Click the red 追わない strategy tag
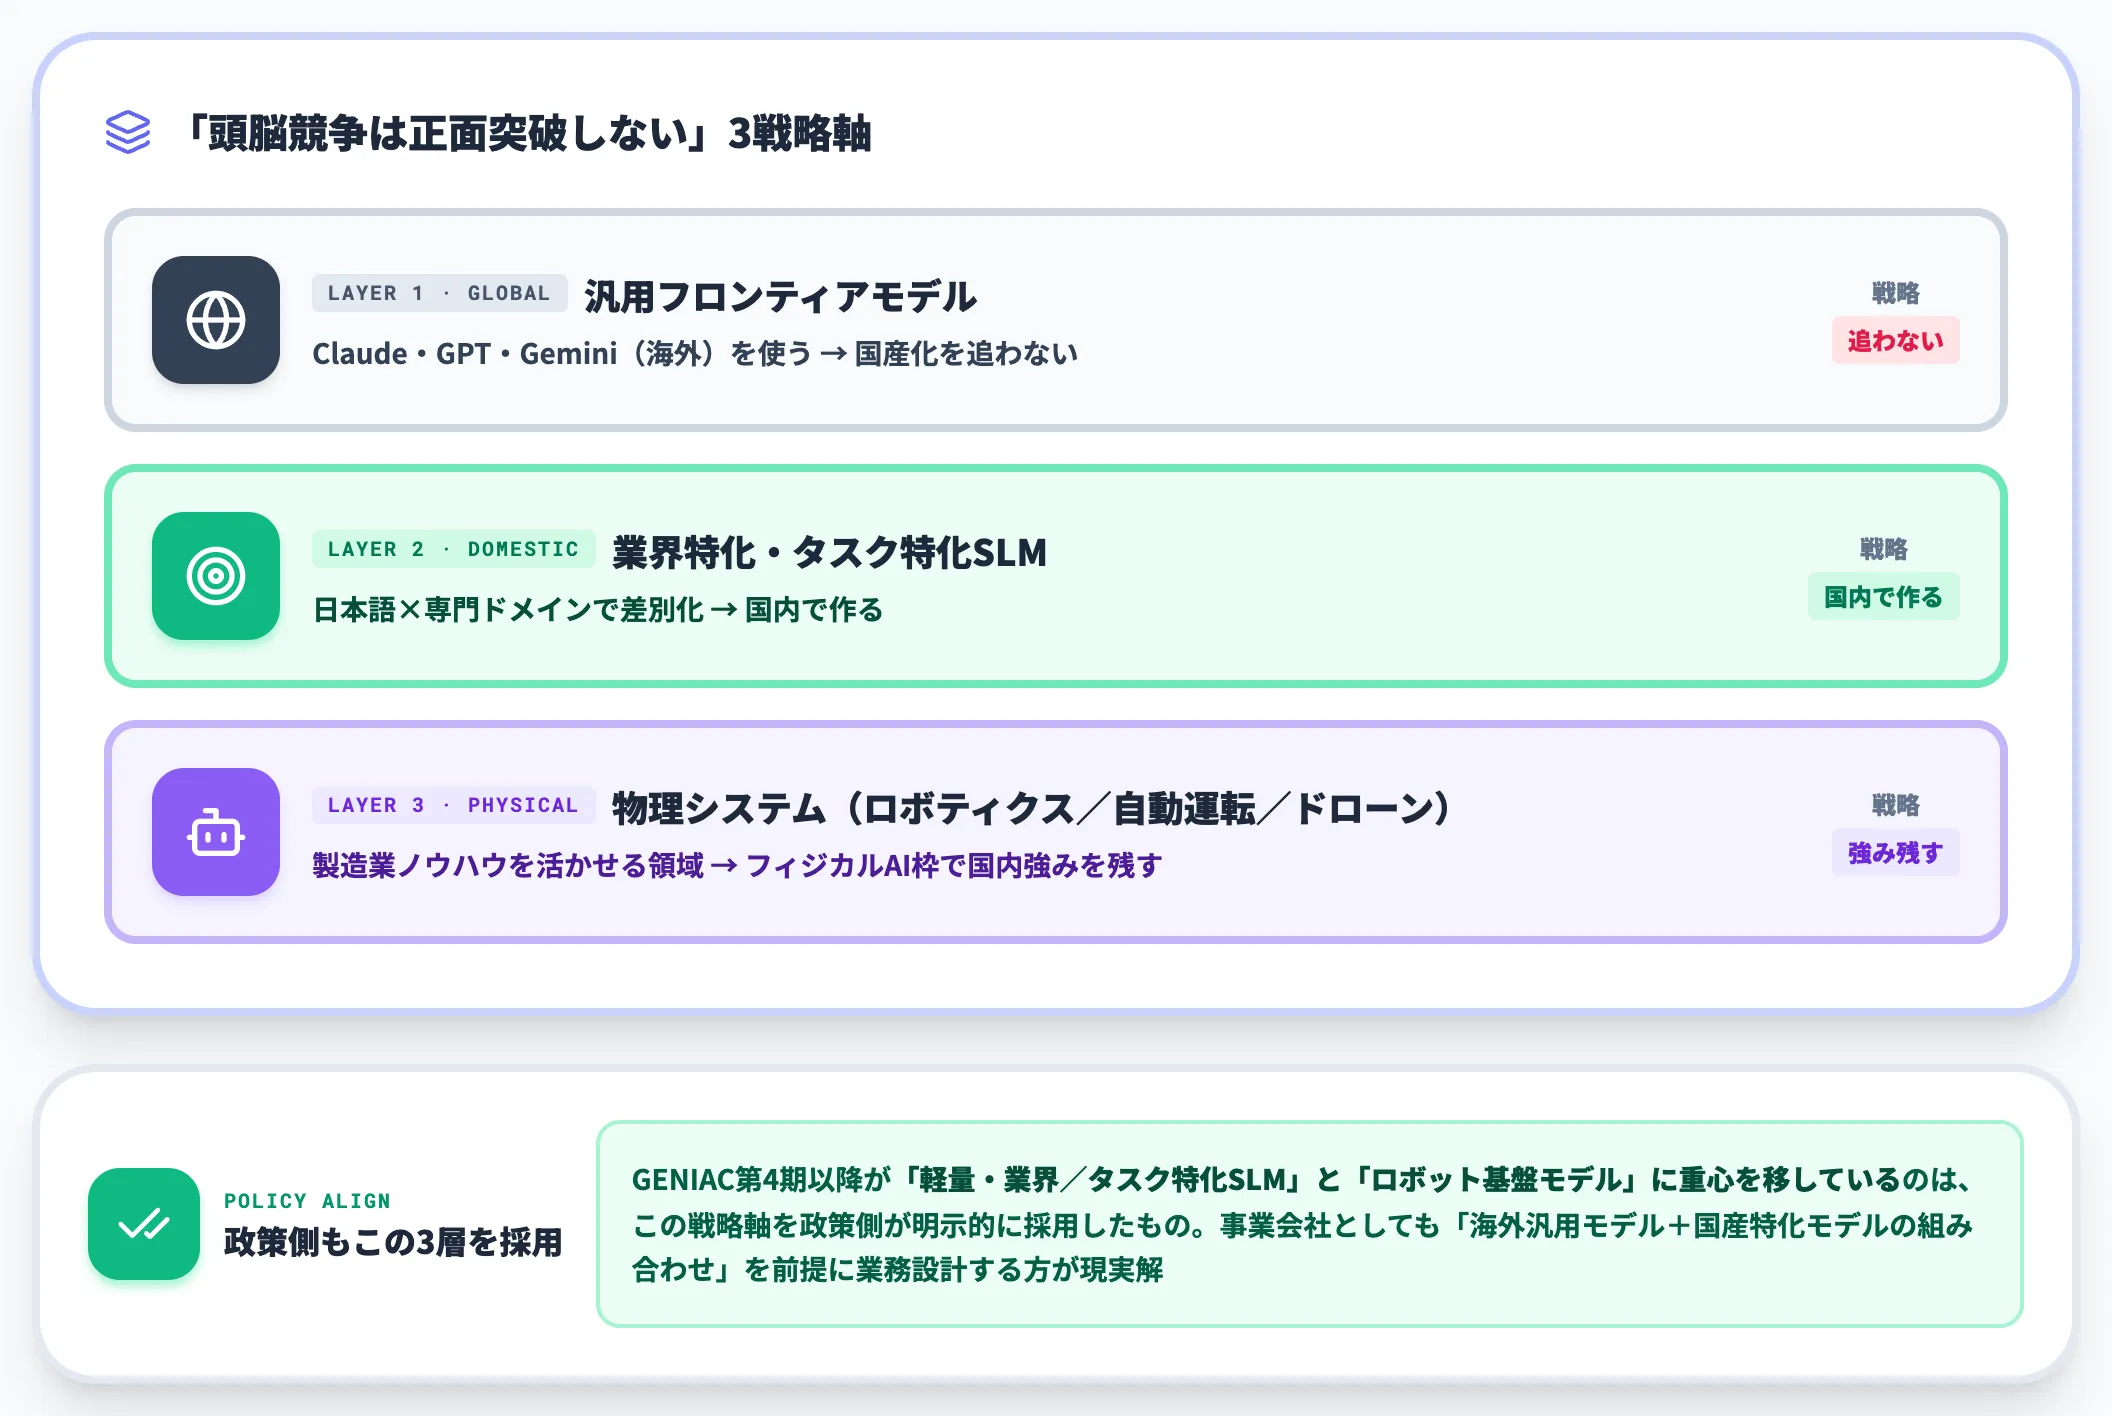This screenshot has width=2112, height=1416. 1895,340
